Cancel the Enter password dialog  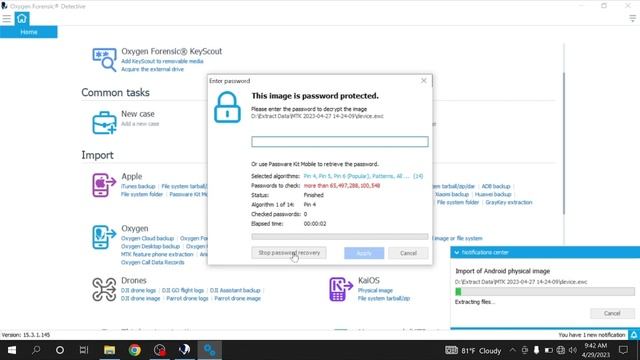pyautogui.click(x=408, y=253)
